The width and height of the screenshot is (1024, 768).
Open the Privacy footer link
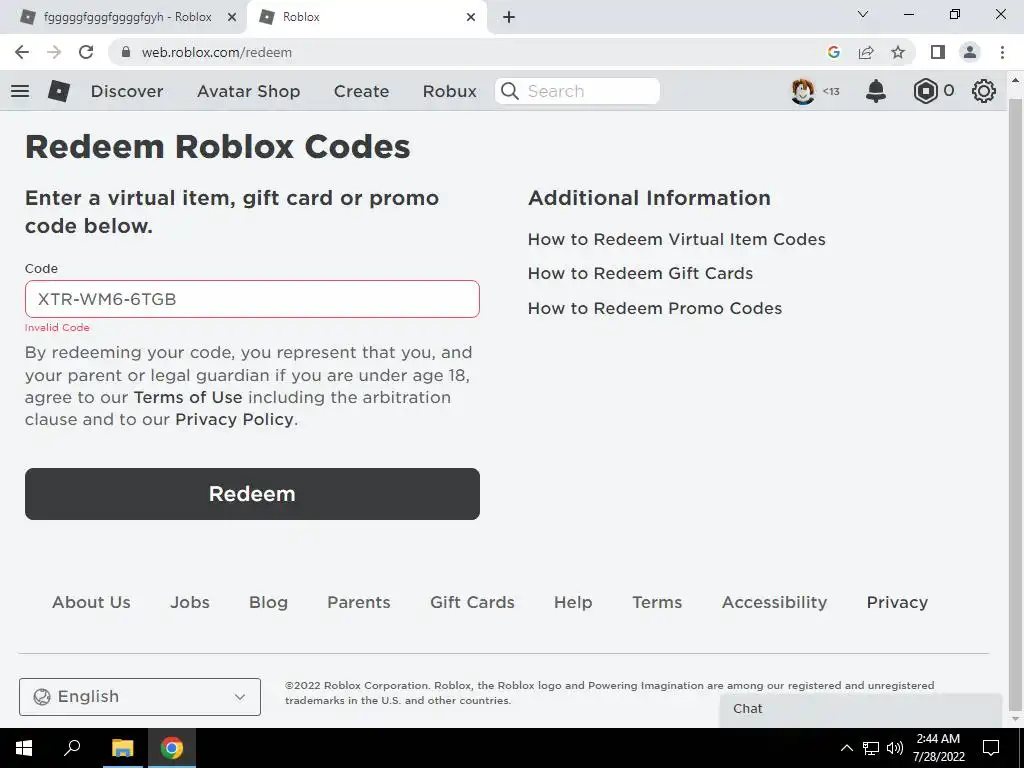(x=897, y=602)
